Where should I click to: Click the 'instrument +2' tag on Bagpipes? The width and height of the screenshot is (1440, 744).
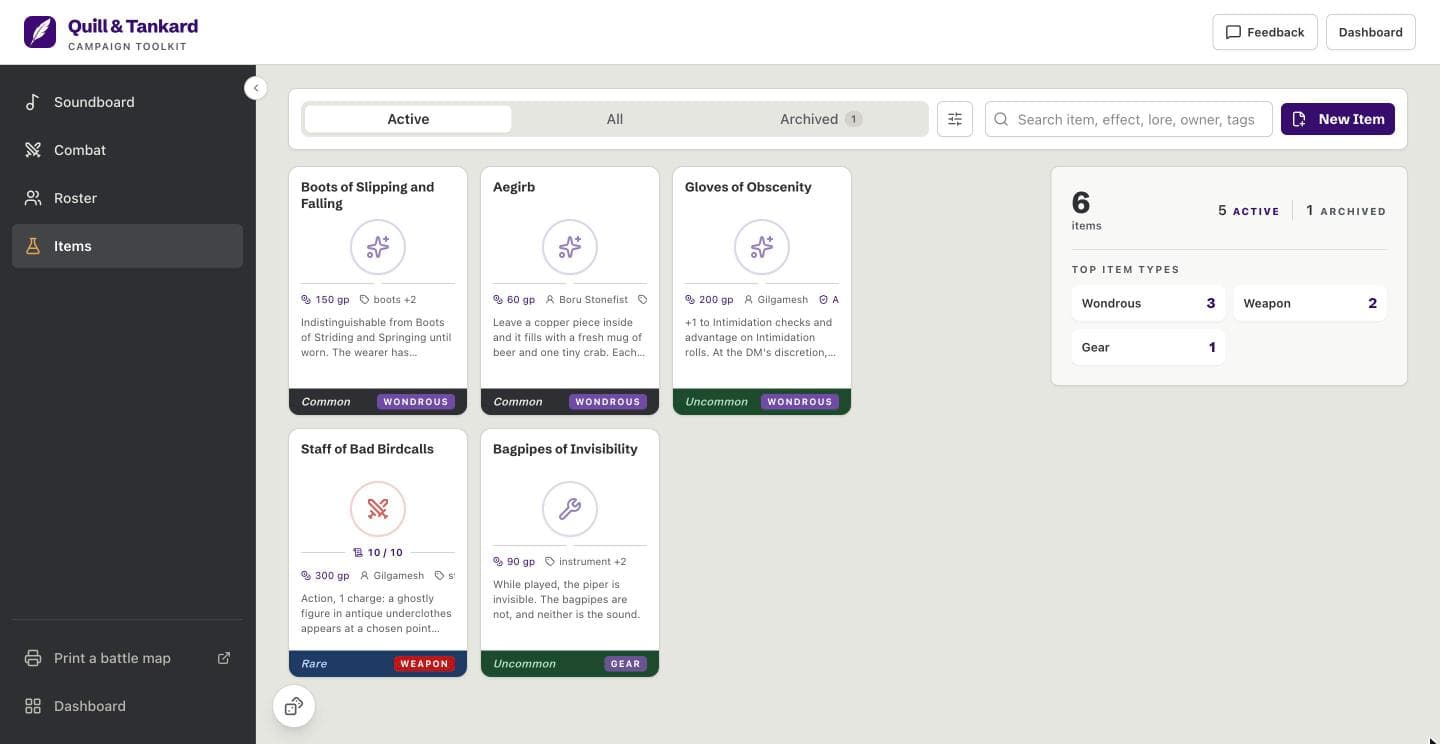(x=586, y=562)
